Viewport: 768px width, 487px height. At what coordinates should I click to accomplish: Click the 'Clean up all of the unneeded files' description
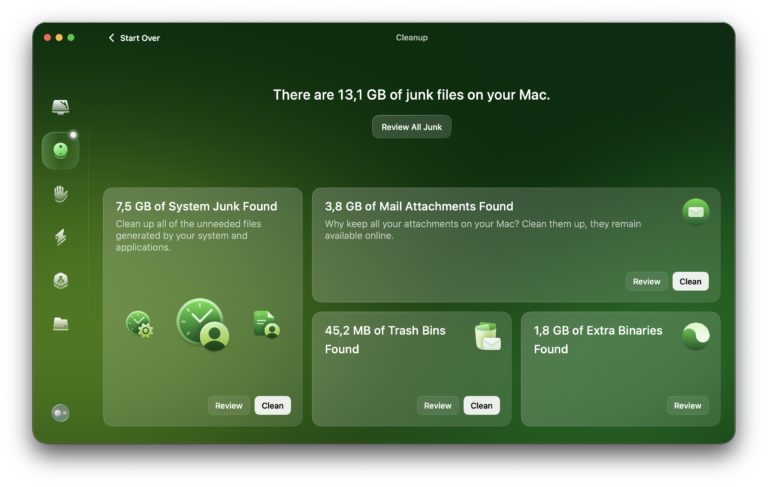(189, 236)
